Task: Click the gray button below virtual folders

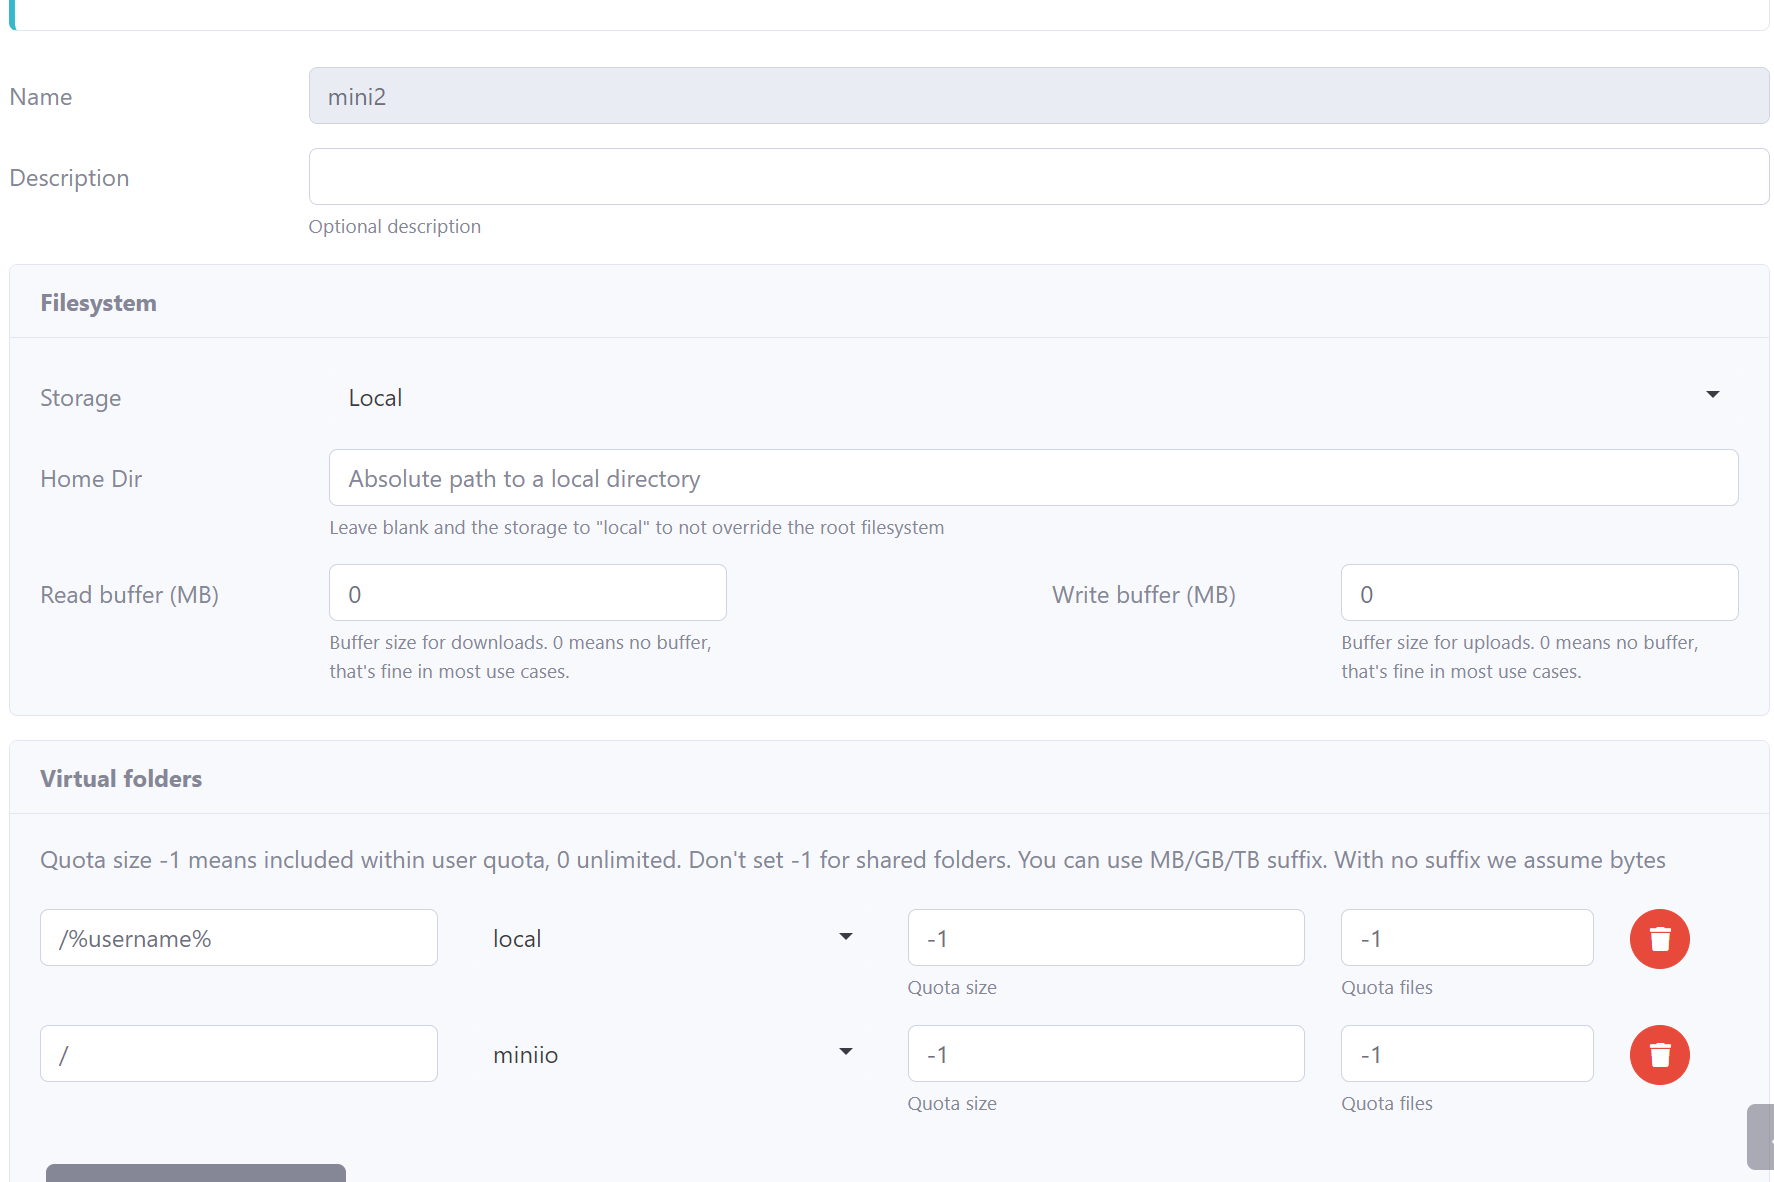Action: coord(196,1173)
